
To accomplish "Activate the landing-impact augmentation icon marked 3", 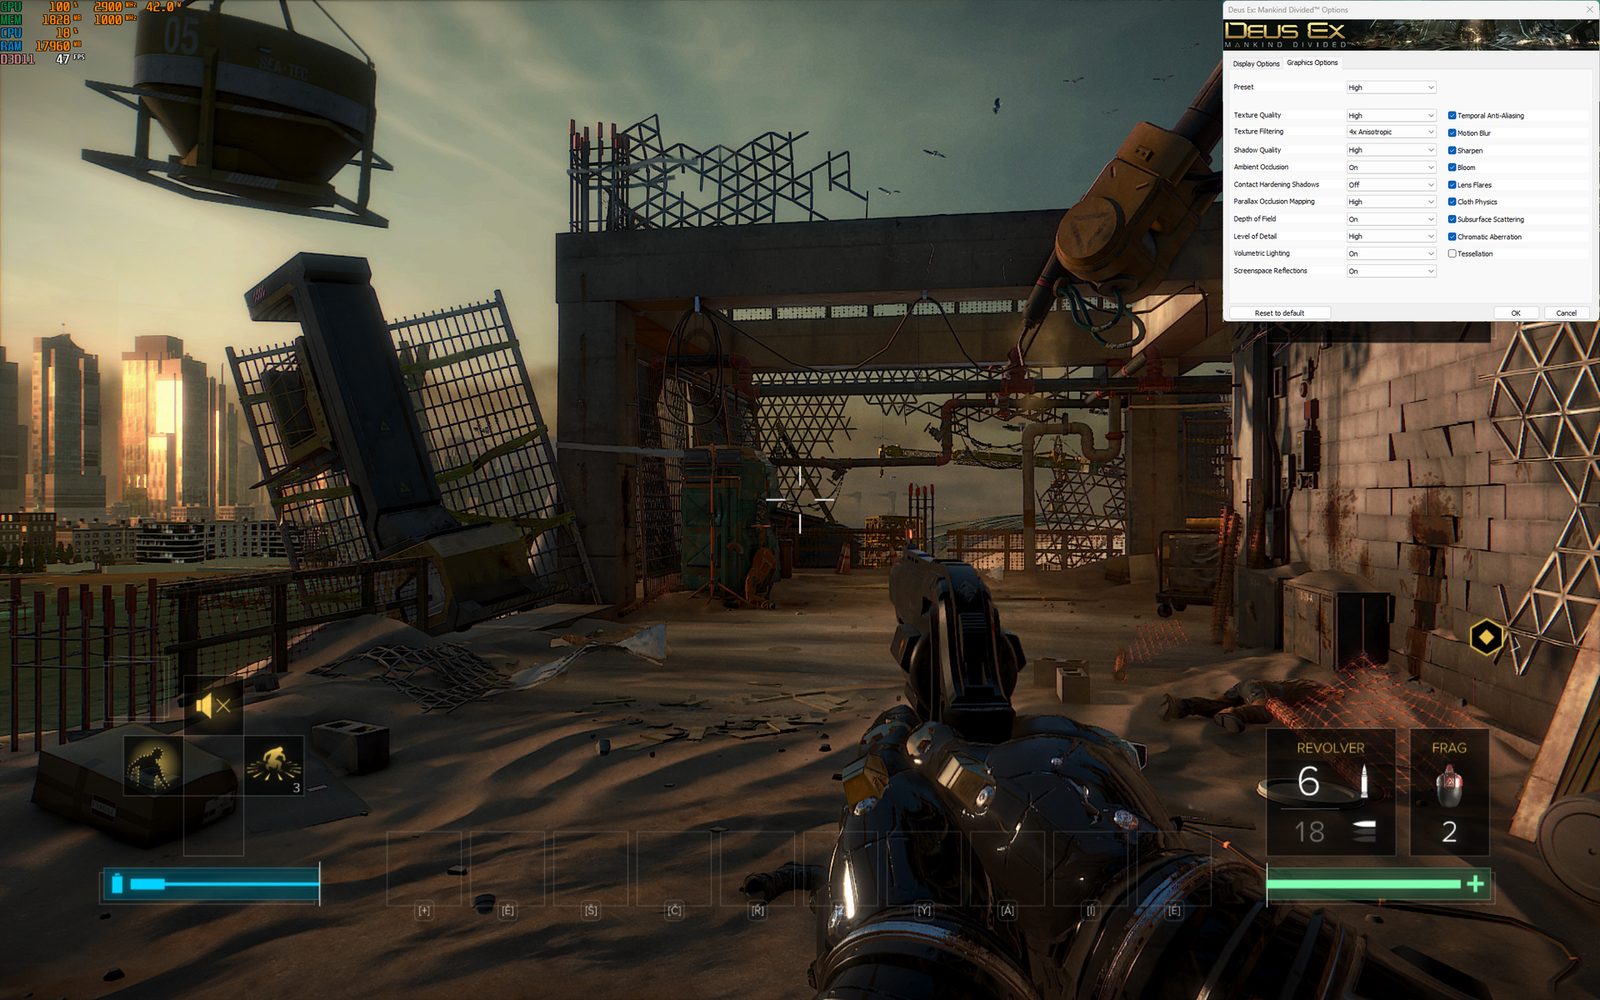I will (273, 766).
